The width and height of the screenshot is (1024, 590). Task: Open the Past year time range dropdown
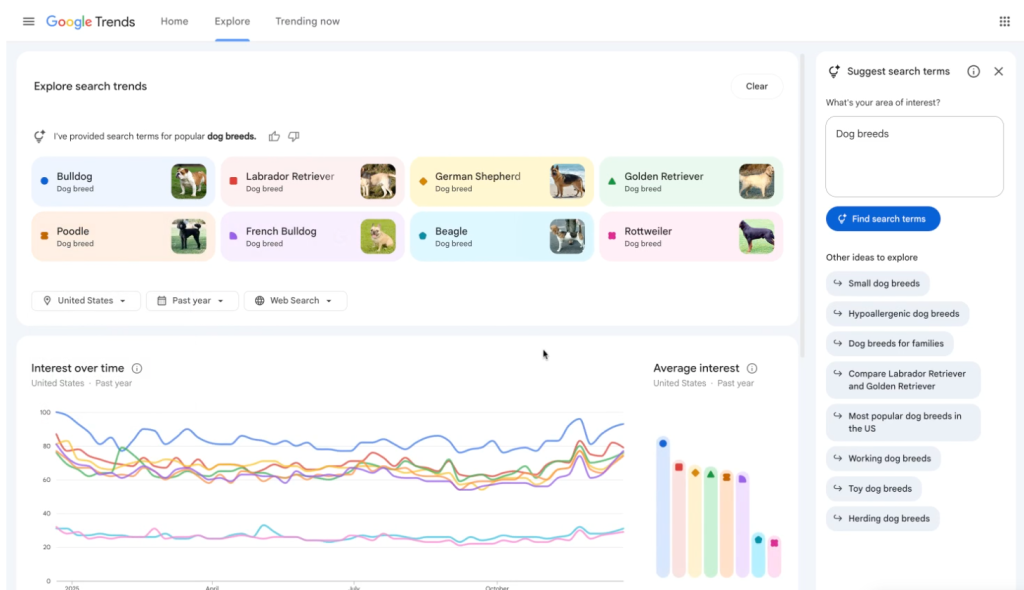[x=192, y=300]
